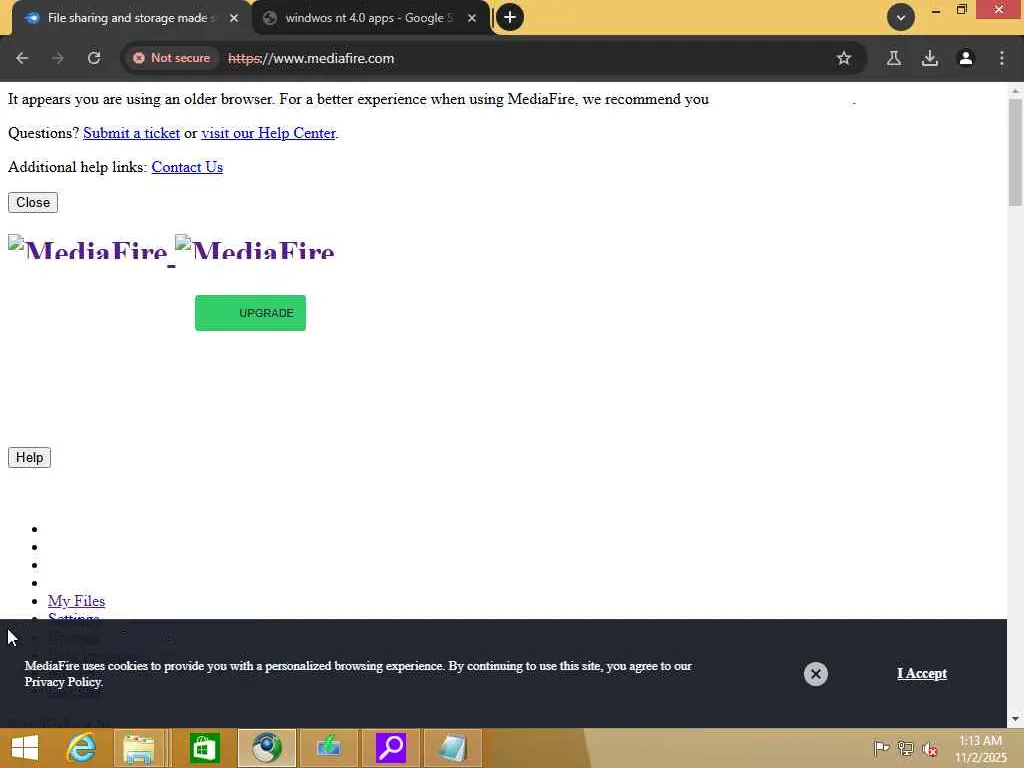Select the active browser taskbar icon
Screen dimensions: 1024x768
coord(266,748)
